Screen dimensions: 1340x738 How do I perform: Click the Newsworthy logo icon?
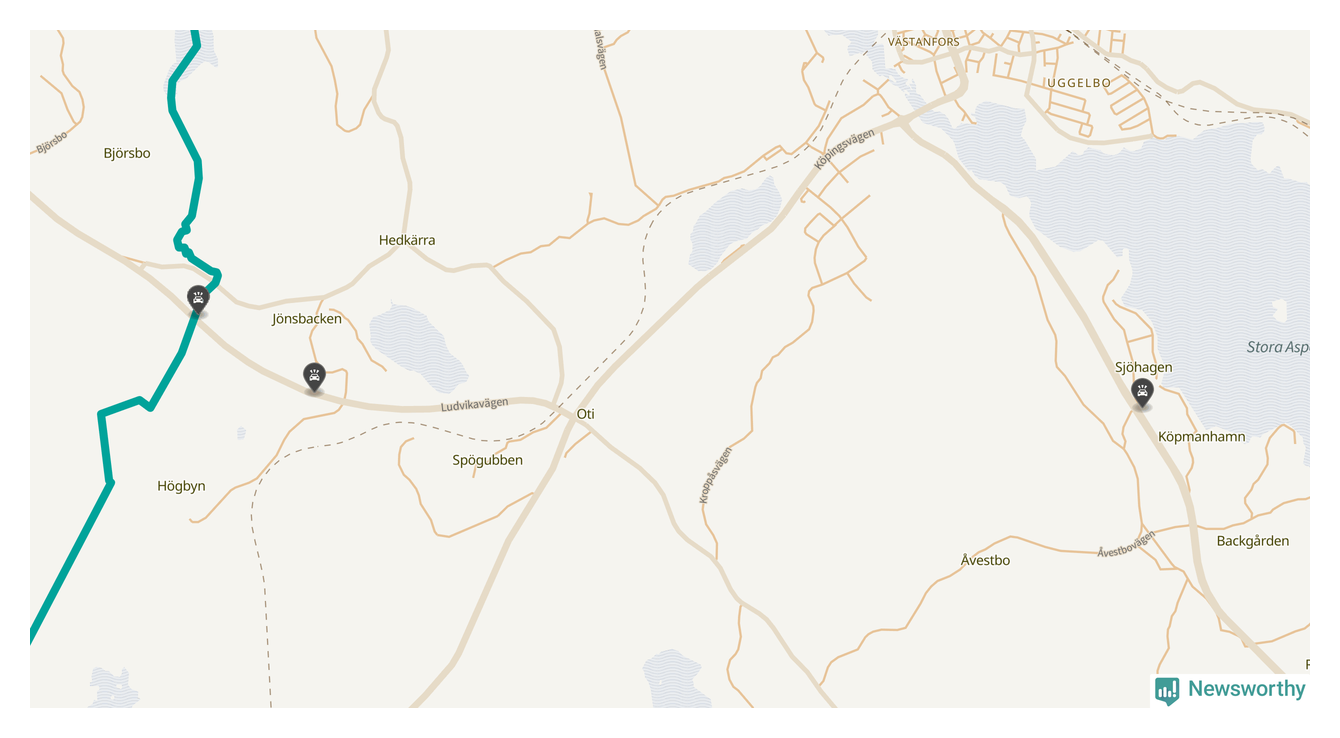[1167, 691]
